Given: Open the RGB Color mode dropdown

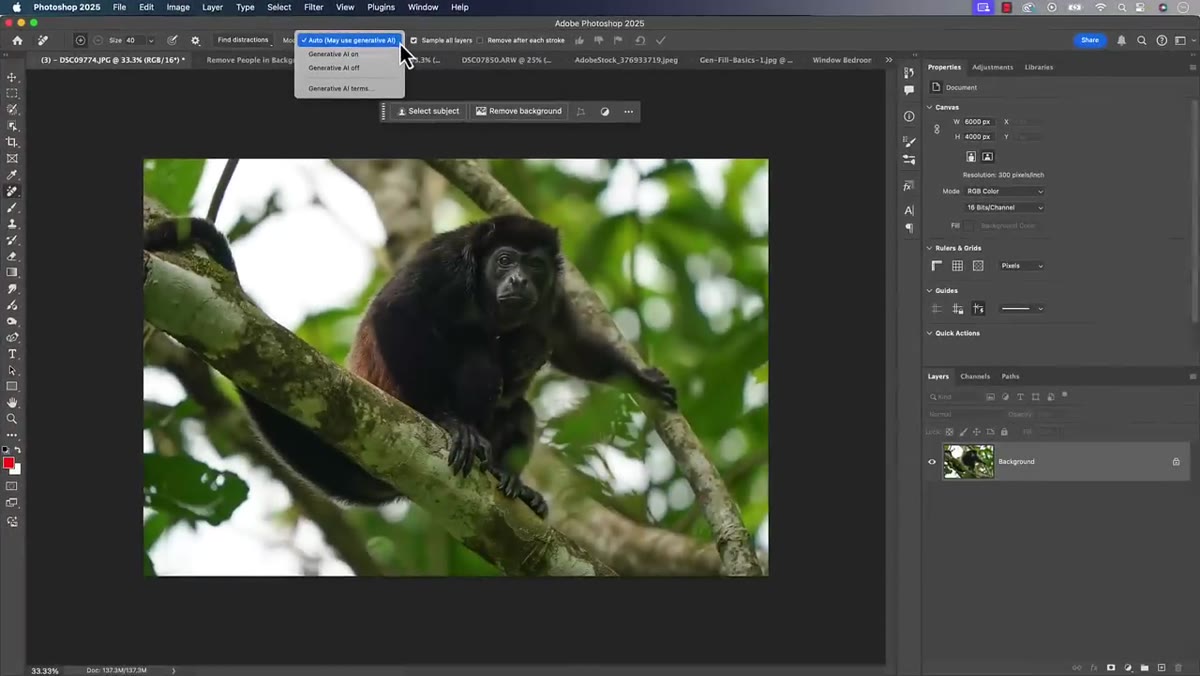Looking at the screenshot, I should (1005, 191).
